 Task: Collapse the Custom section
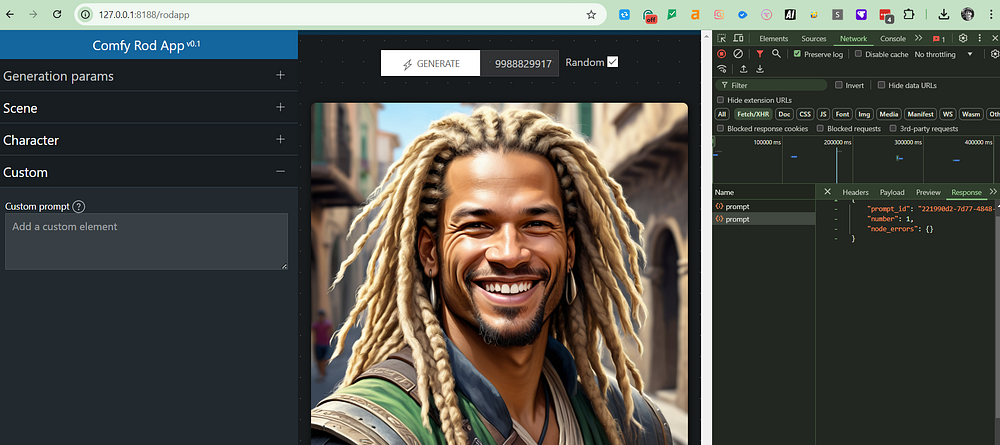click(x=149, y=172)
